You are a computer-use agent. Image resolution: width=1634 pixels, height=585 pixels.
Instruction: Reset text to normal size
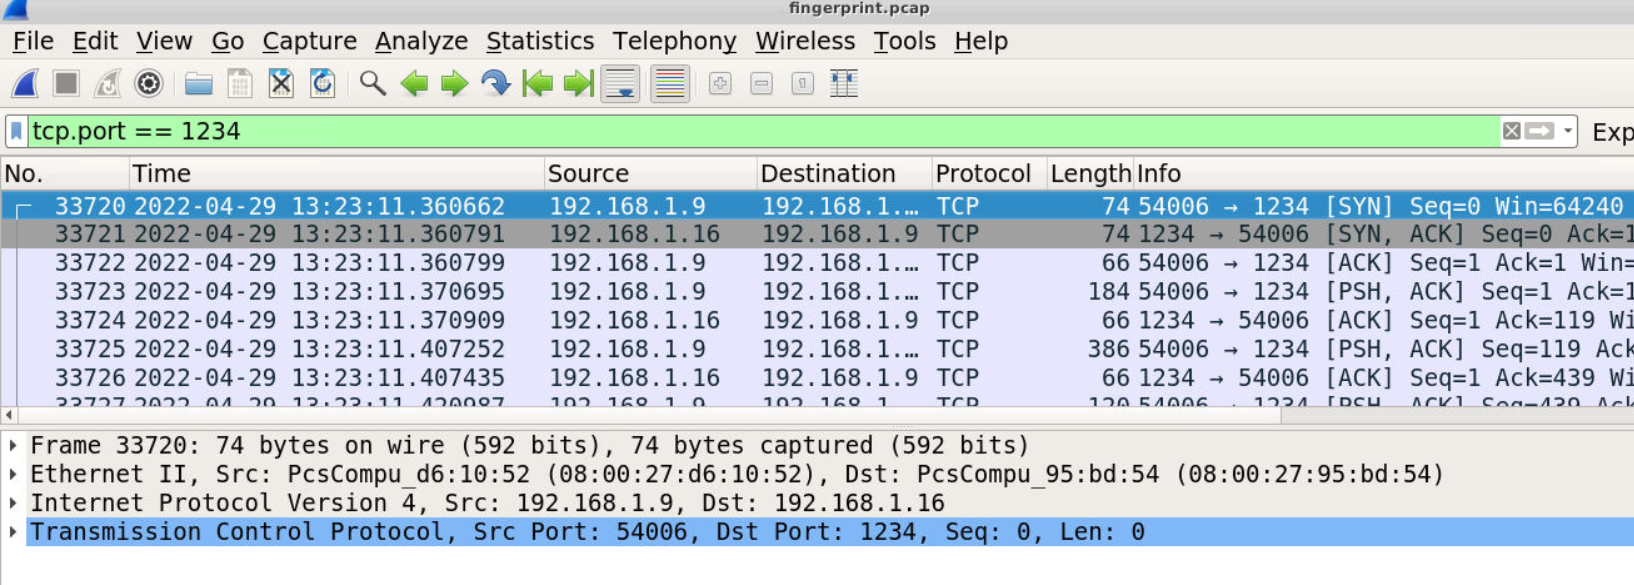802,84
